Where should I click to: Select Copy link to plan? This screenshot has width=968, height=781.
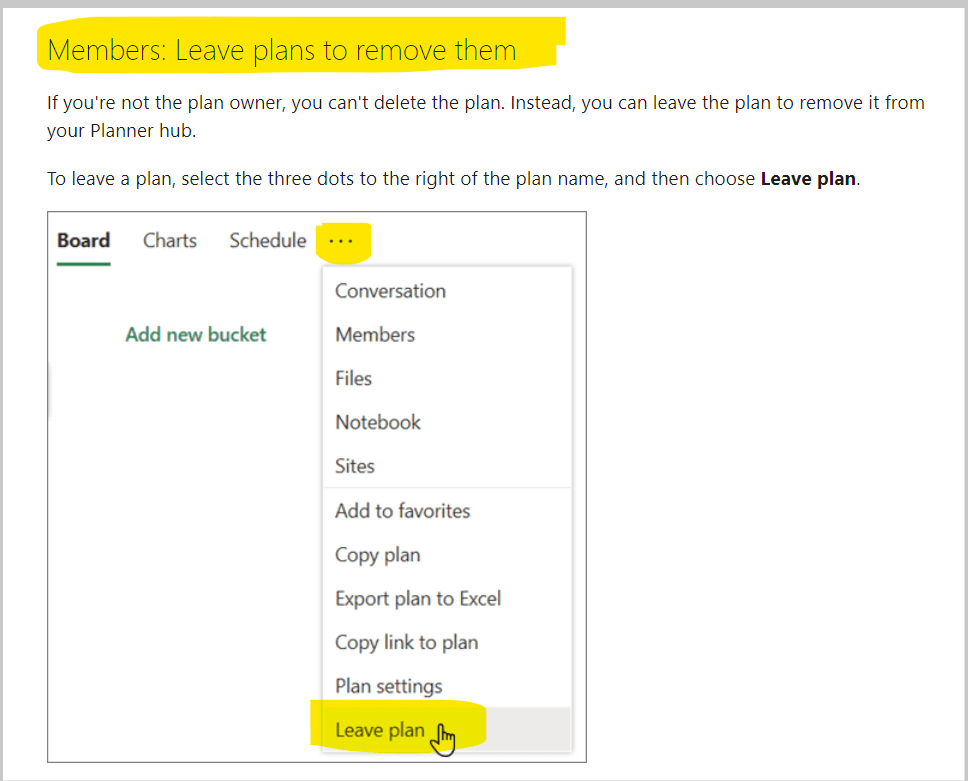406,643
